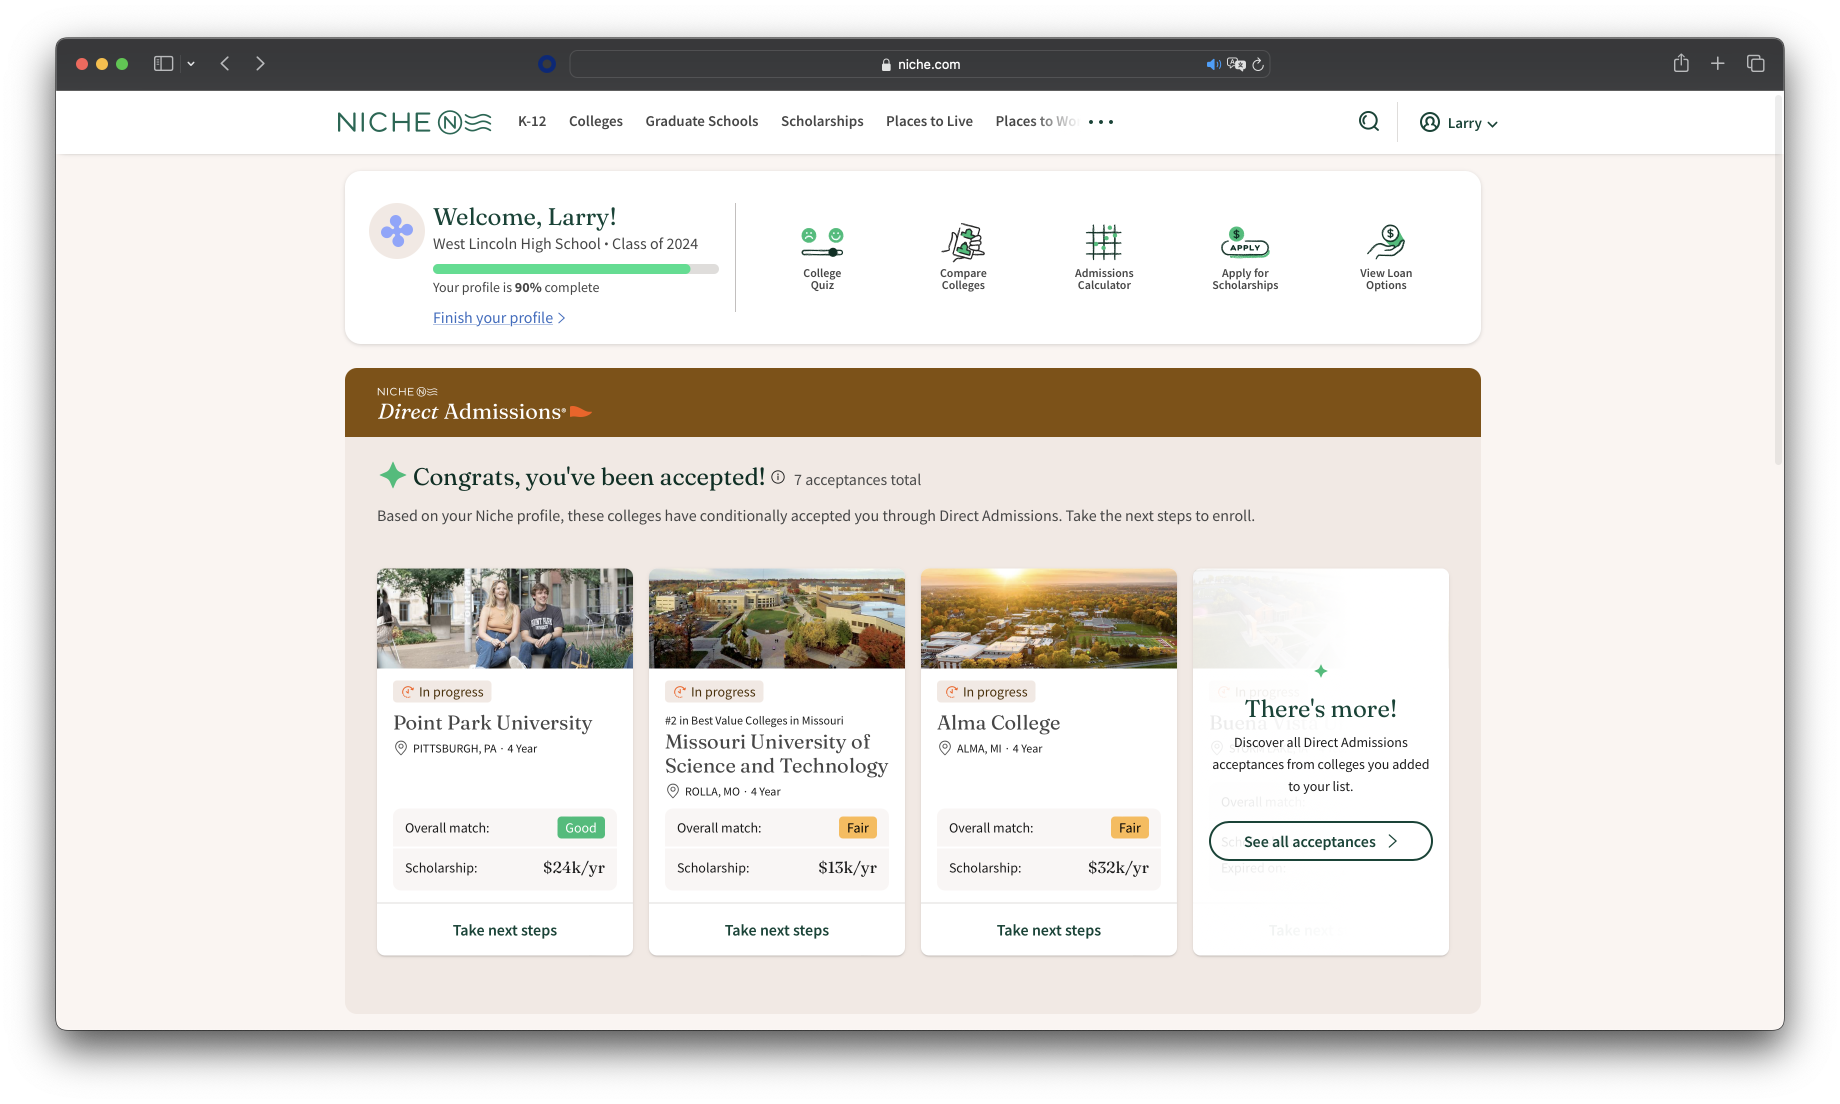Image resolution: width=1840 pixels, height=1104 pixels.
Task: Click the page vertical scrollbar
Action: 1778,280
